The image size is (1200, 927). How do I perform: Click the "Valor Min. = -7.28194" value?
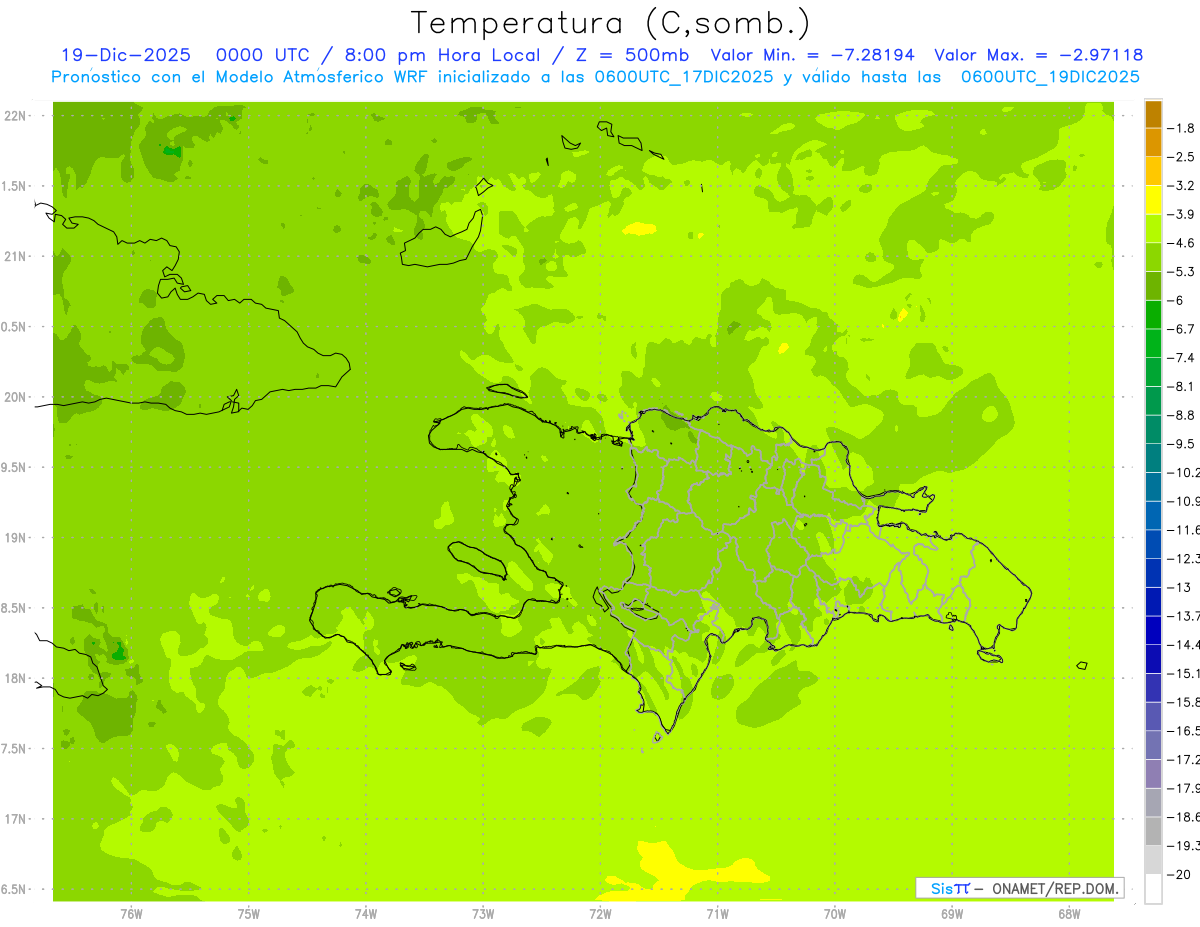[x=812, y=56]
